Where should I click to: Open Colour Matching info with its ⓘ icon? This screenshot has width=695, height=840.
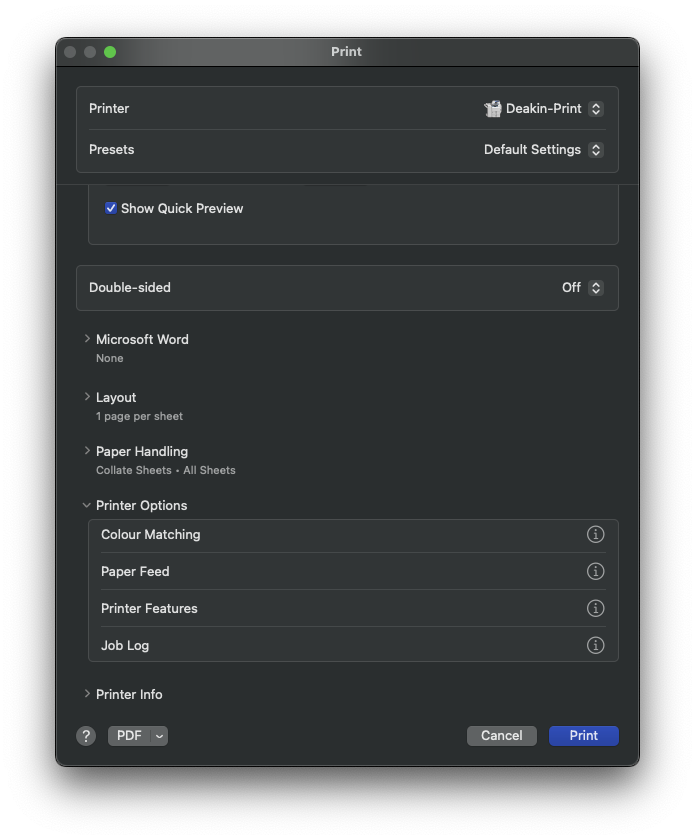(x=596, y=534)
